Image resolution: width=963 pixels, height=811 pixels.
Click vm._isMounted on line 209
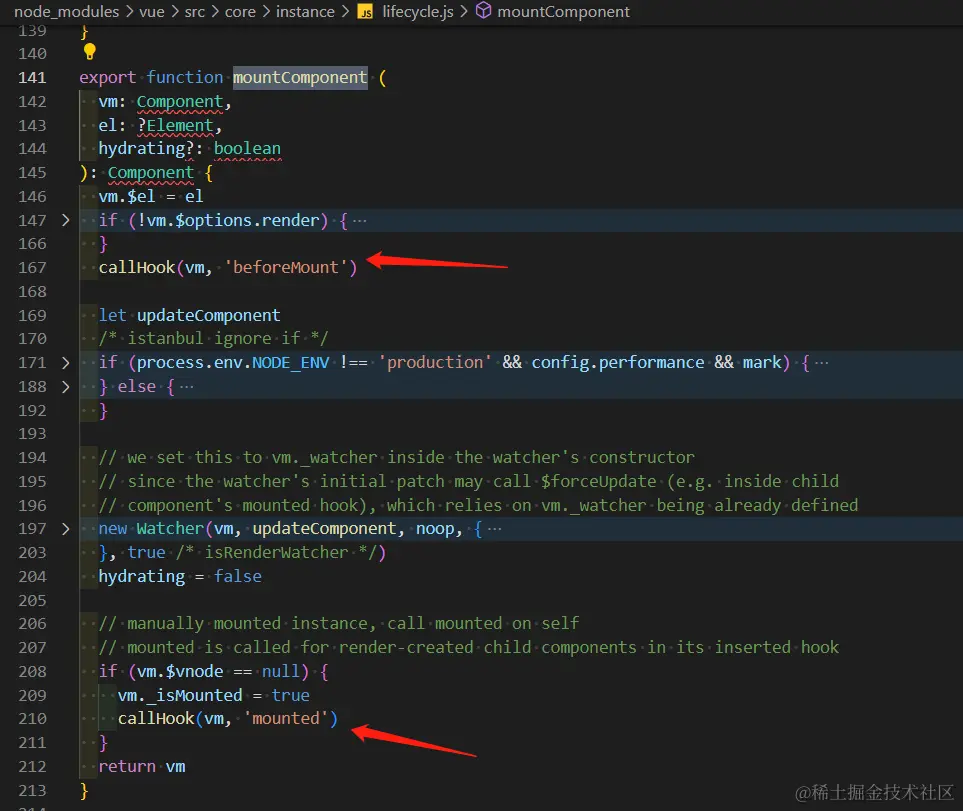click(179, 695)
